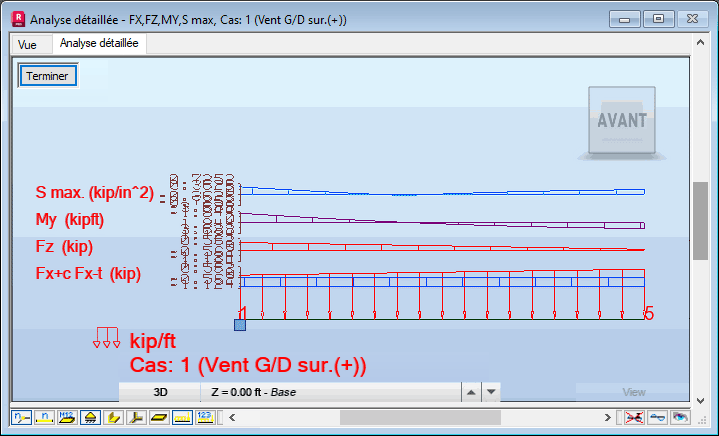Open the display attributes eye icon
This screenshot has height=436, width=719.
tap(680, 418)
